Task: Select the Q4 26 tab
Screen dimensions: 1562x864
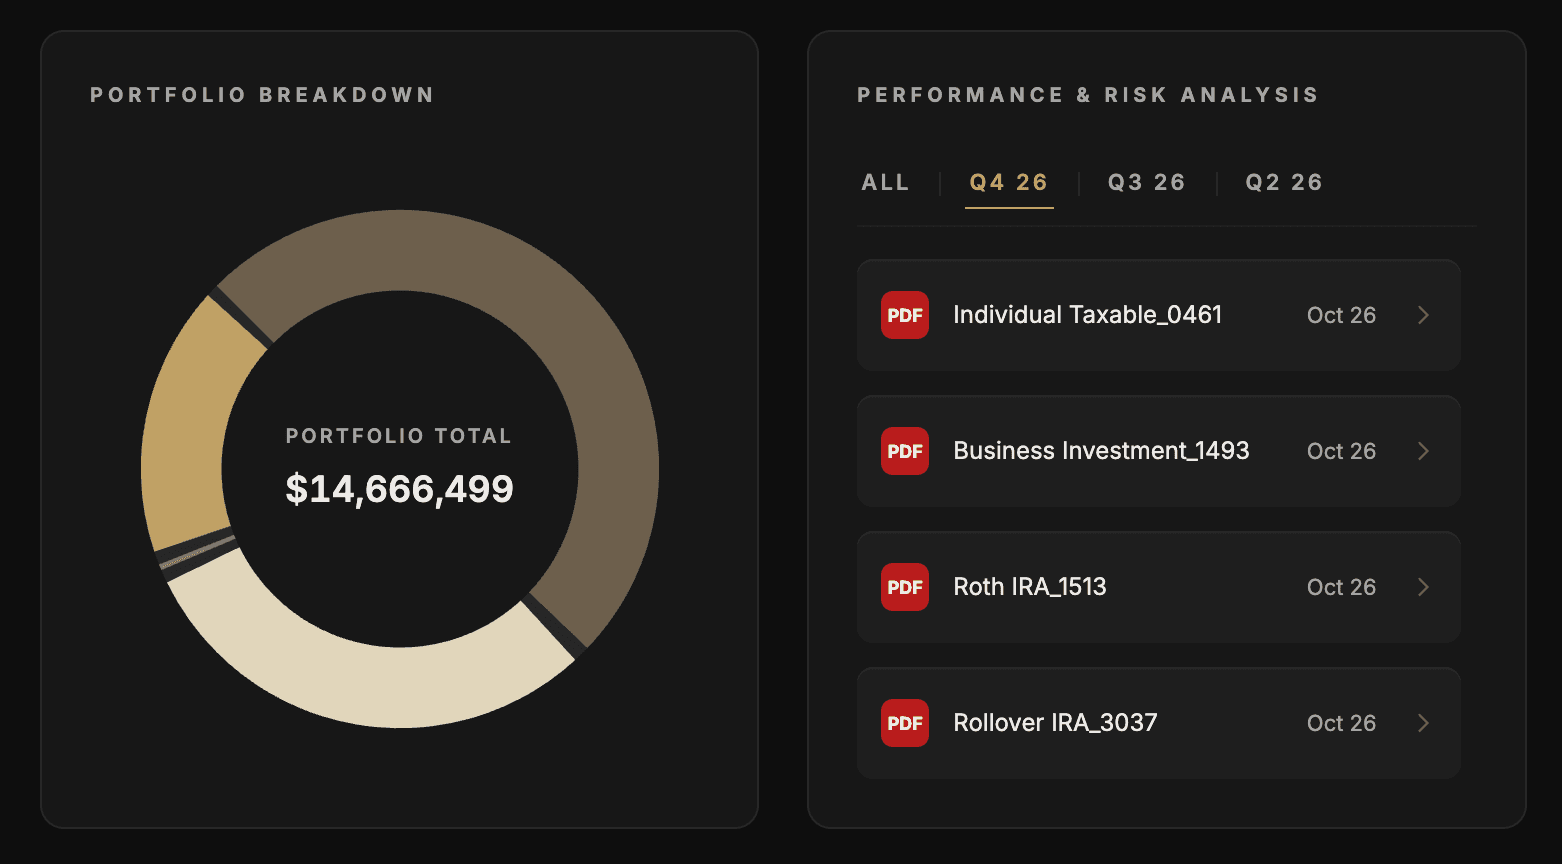Action: click(x=1009, y=183)
